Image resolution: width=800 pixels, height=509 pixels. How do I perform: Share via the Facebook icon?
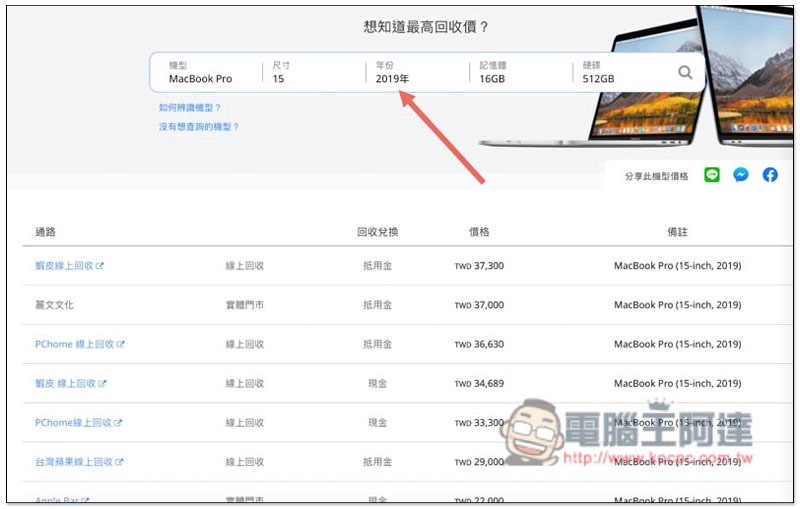(770, 175)
